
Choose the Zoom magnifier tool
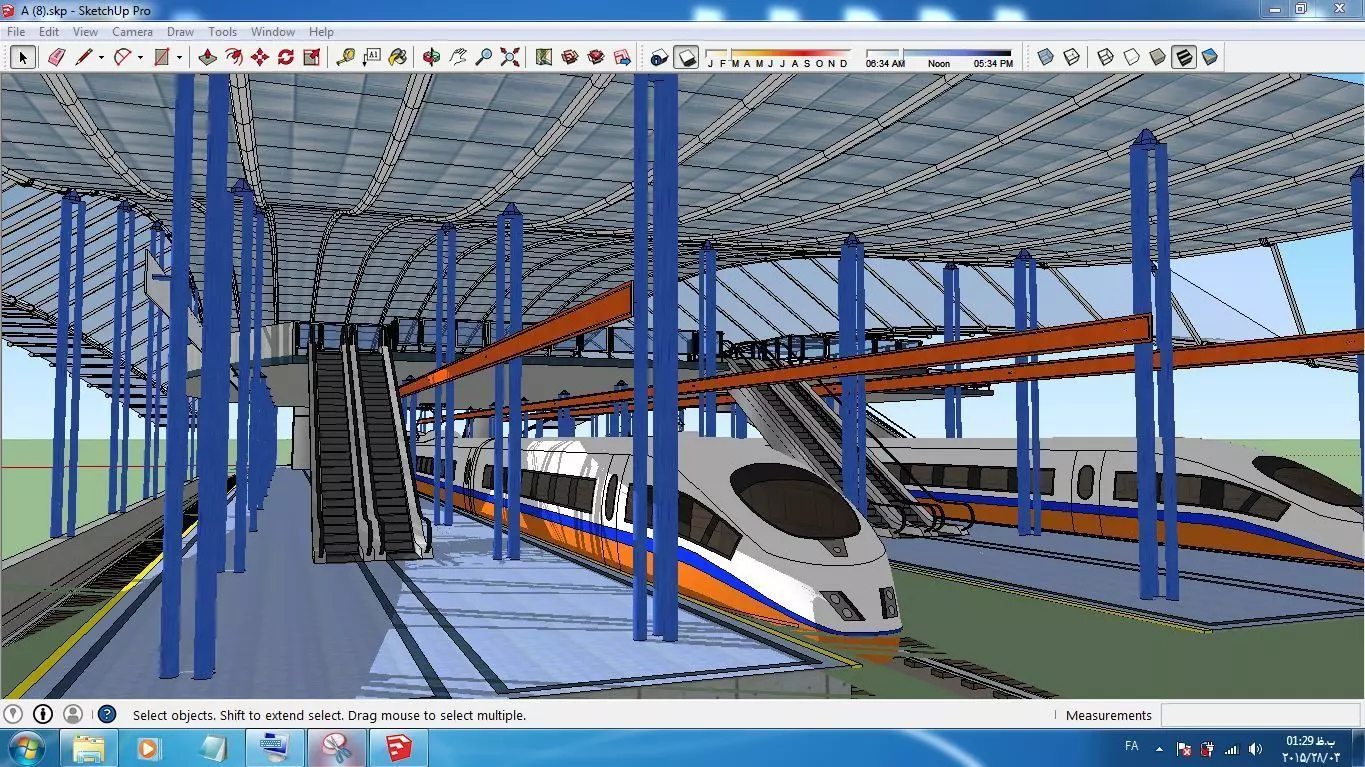(484, 57)
